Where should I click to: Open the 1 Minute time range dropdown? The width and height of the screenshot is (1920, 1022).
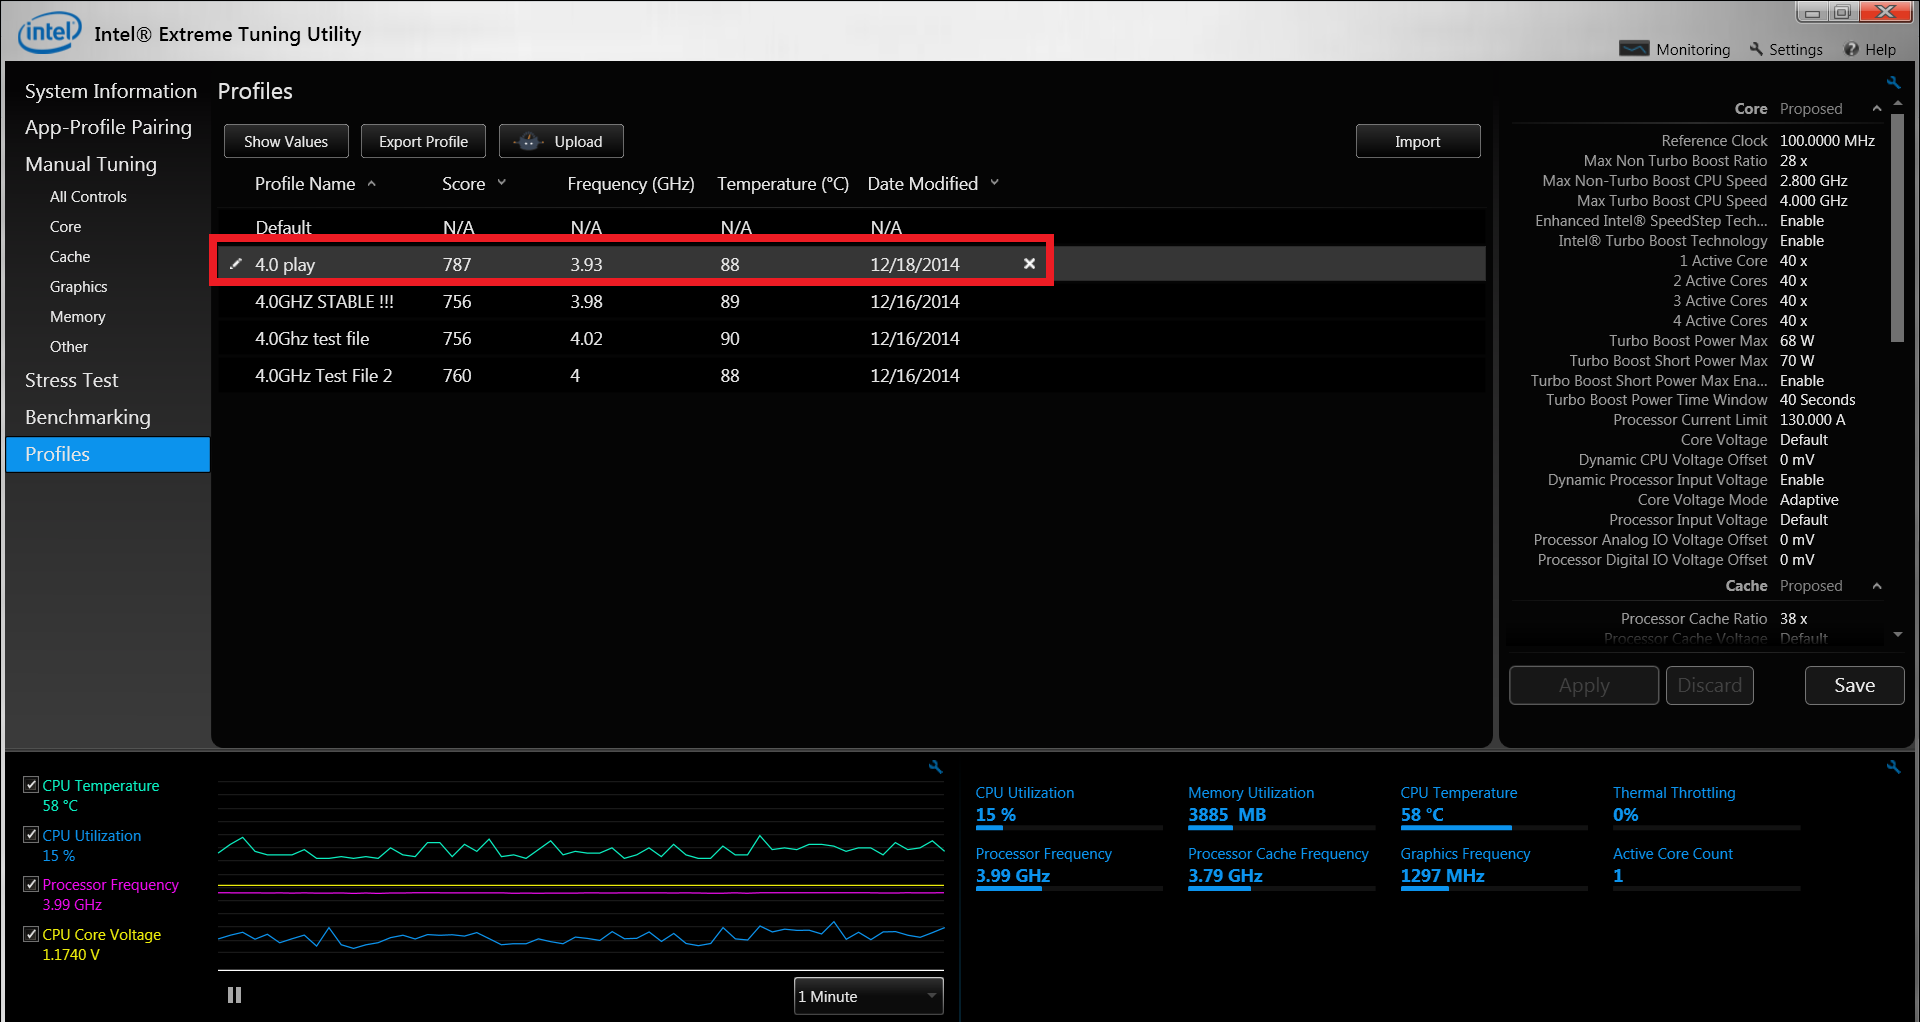point(868,996)
